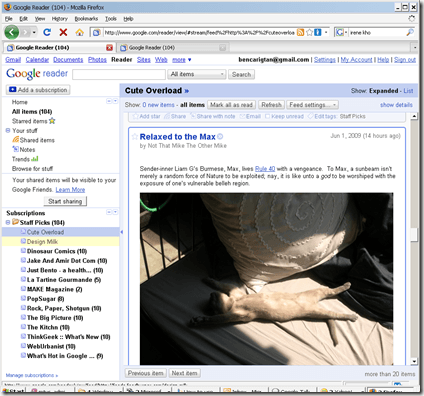The height and width of the screenshot is (396, 424).
Task: Click the orange RSS feed icon in address bar
Action: pos(301,32)
